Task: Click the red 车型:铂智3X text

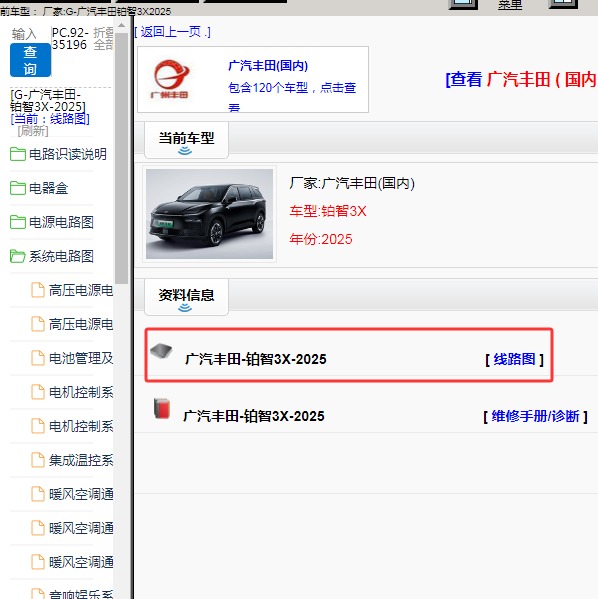Action: click(x=328, y=211)
